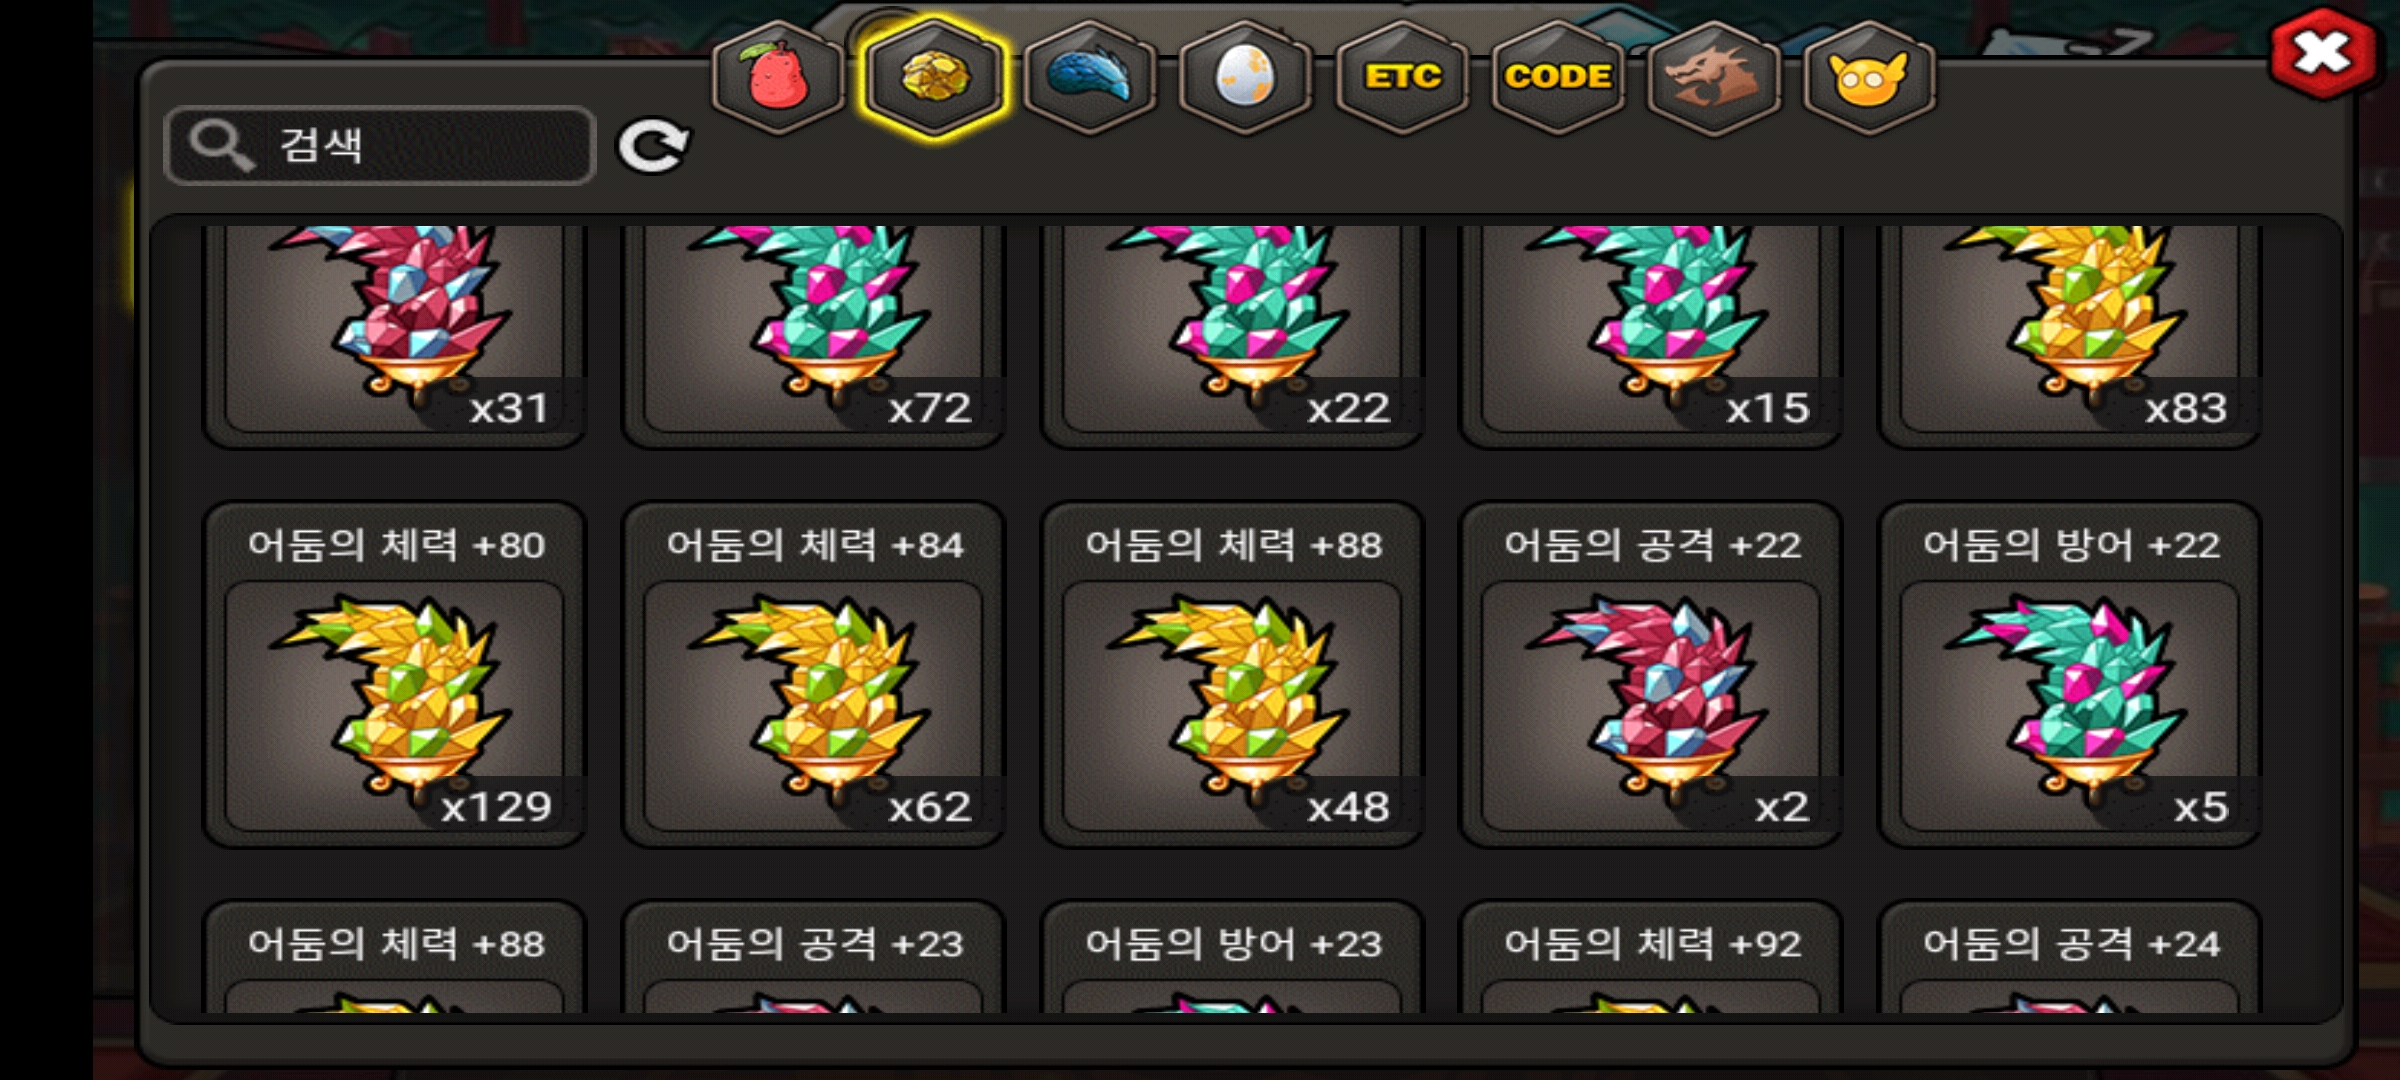Image resolution: width=2400 pixels, height=1080 pixels.
Task: Click the circular refresh arrow icon
Action: [653, 147]
